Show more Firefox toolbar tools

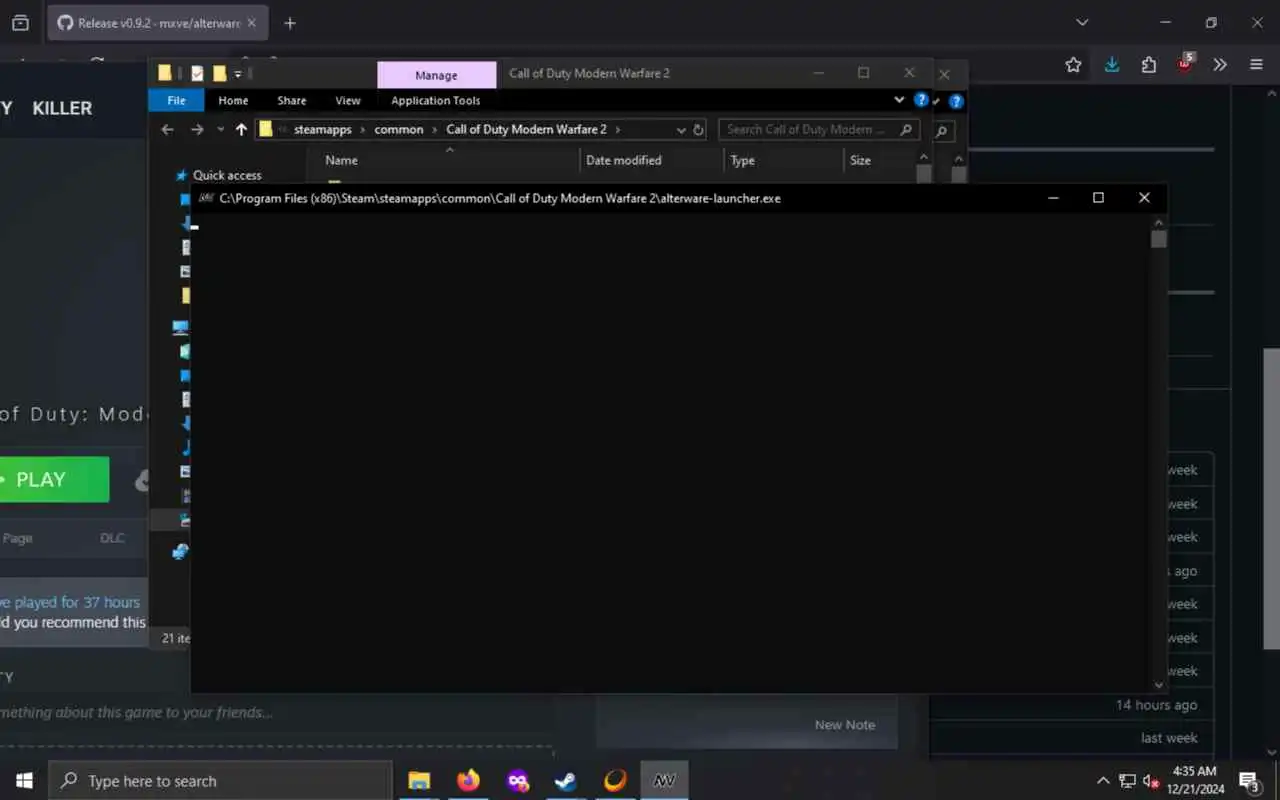(1220, 65)
